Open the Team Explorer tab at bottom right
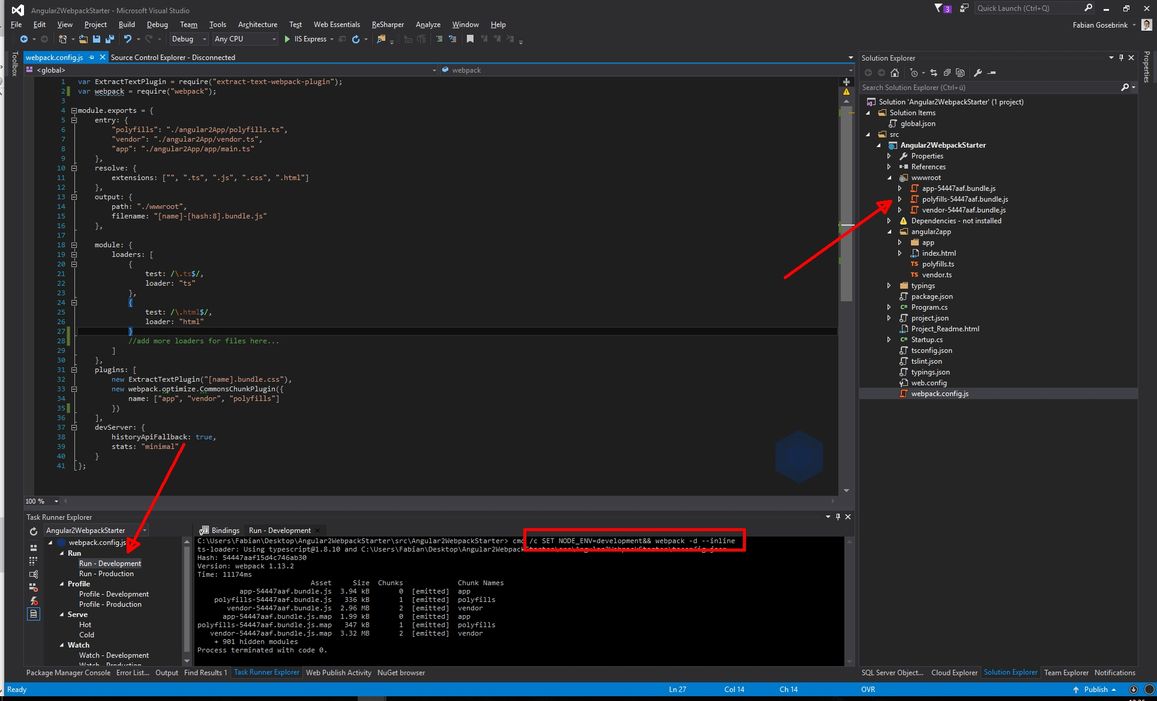 [x=1066, y=672]
